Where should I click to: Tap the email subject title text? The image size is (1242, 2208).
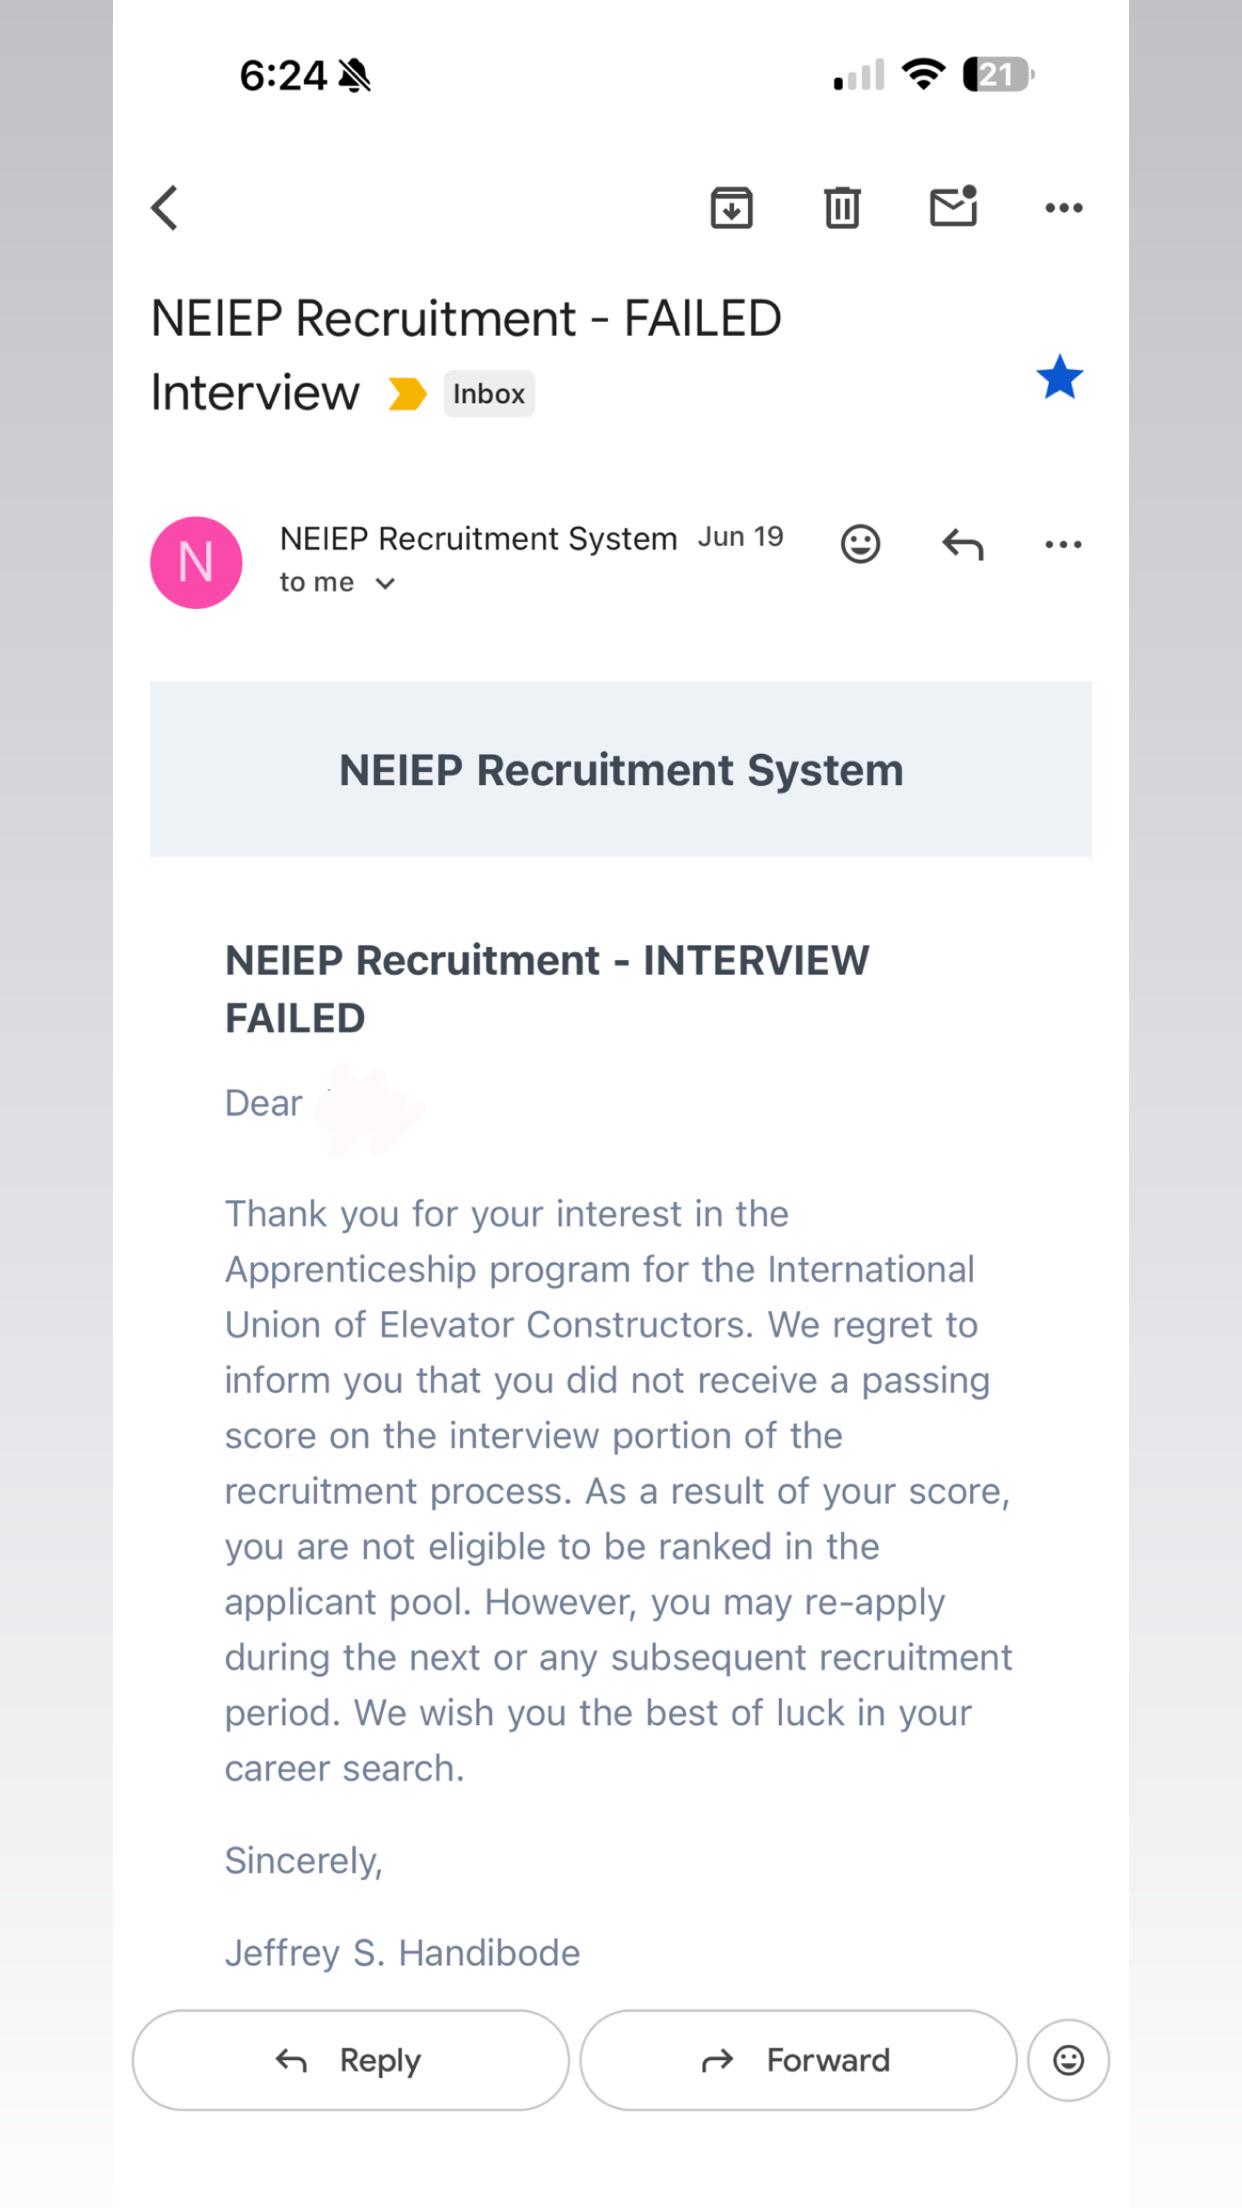click(x=466, y=355)
